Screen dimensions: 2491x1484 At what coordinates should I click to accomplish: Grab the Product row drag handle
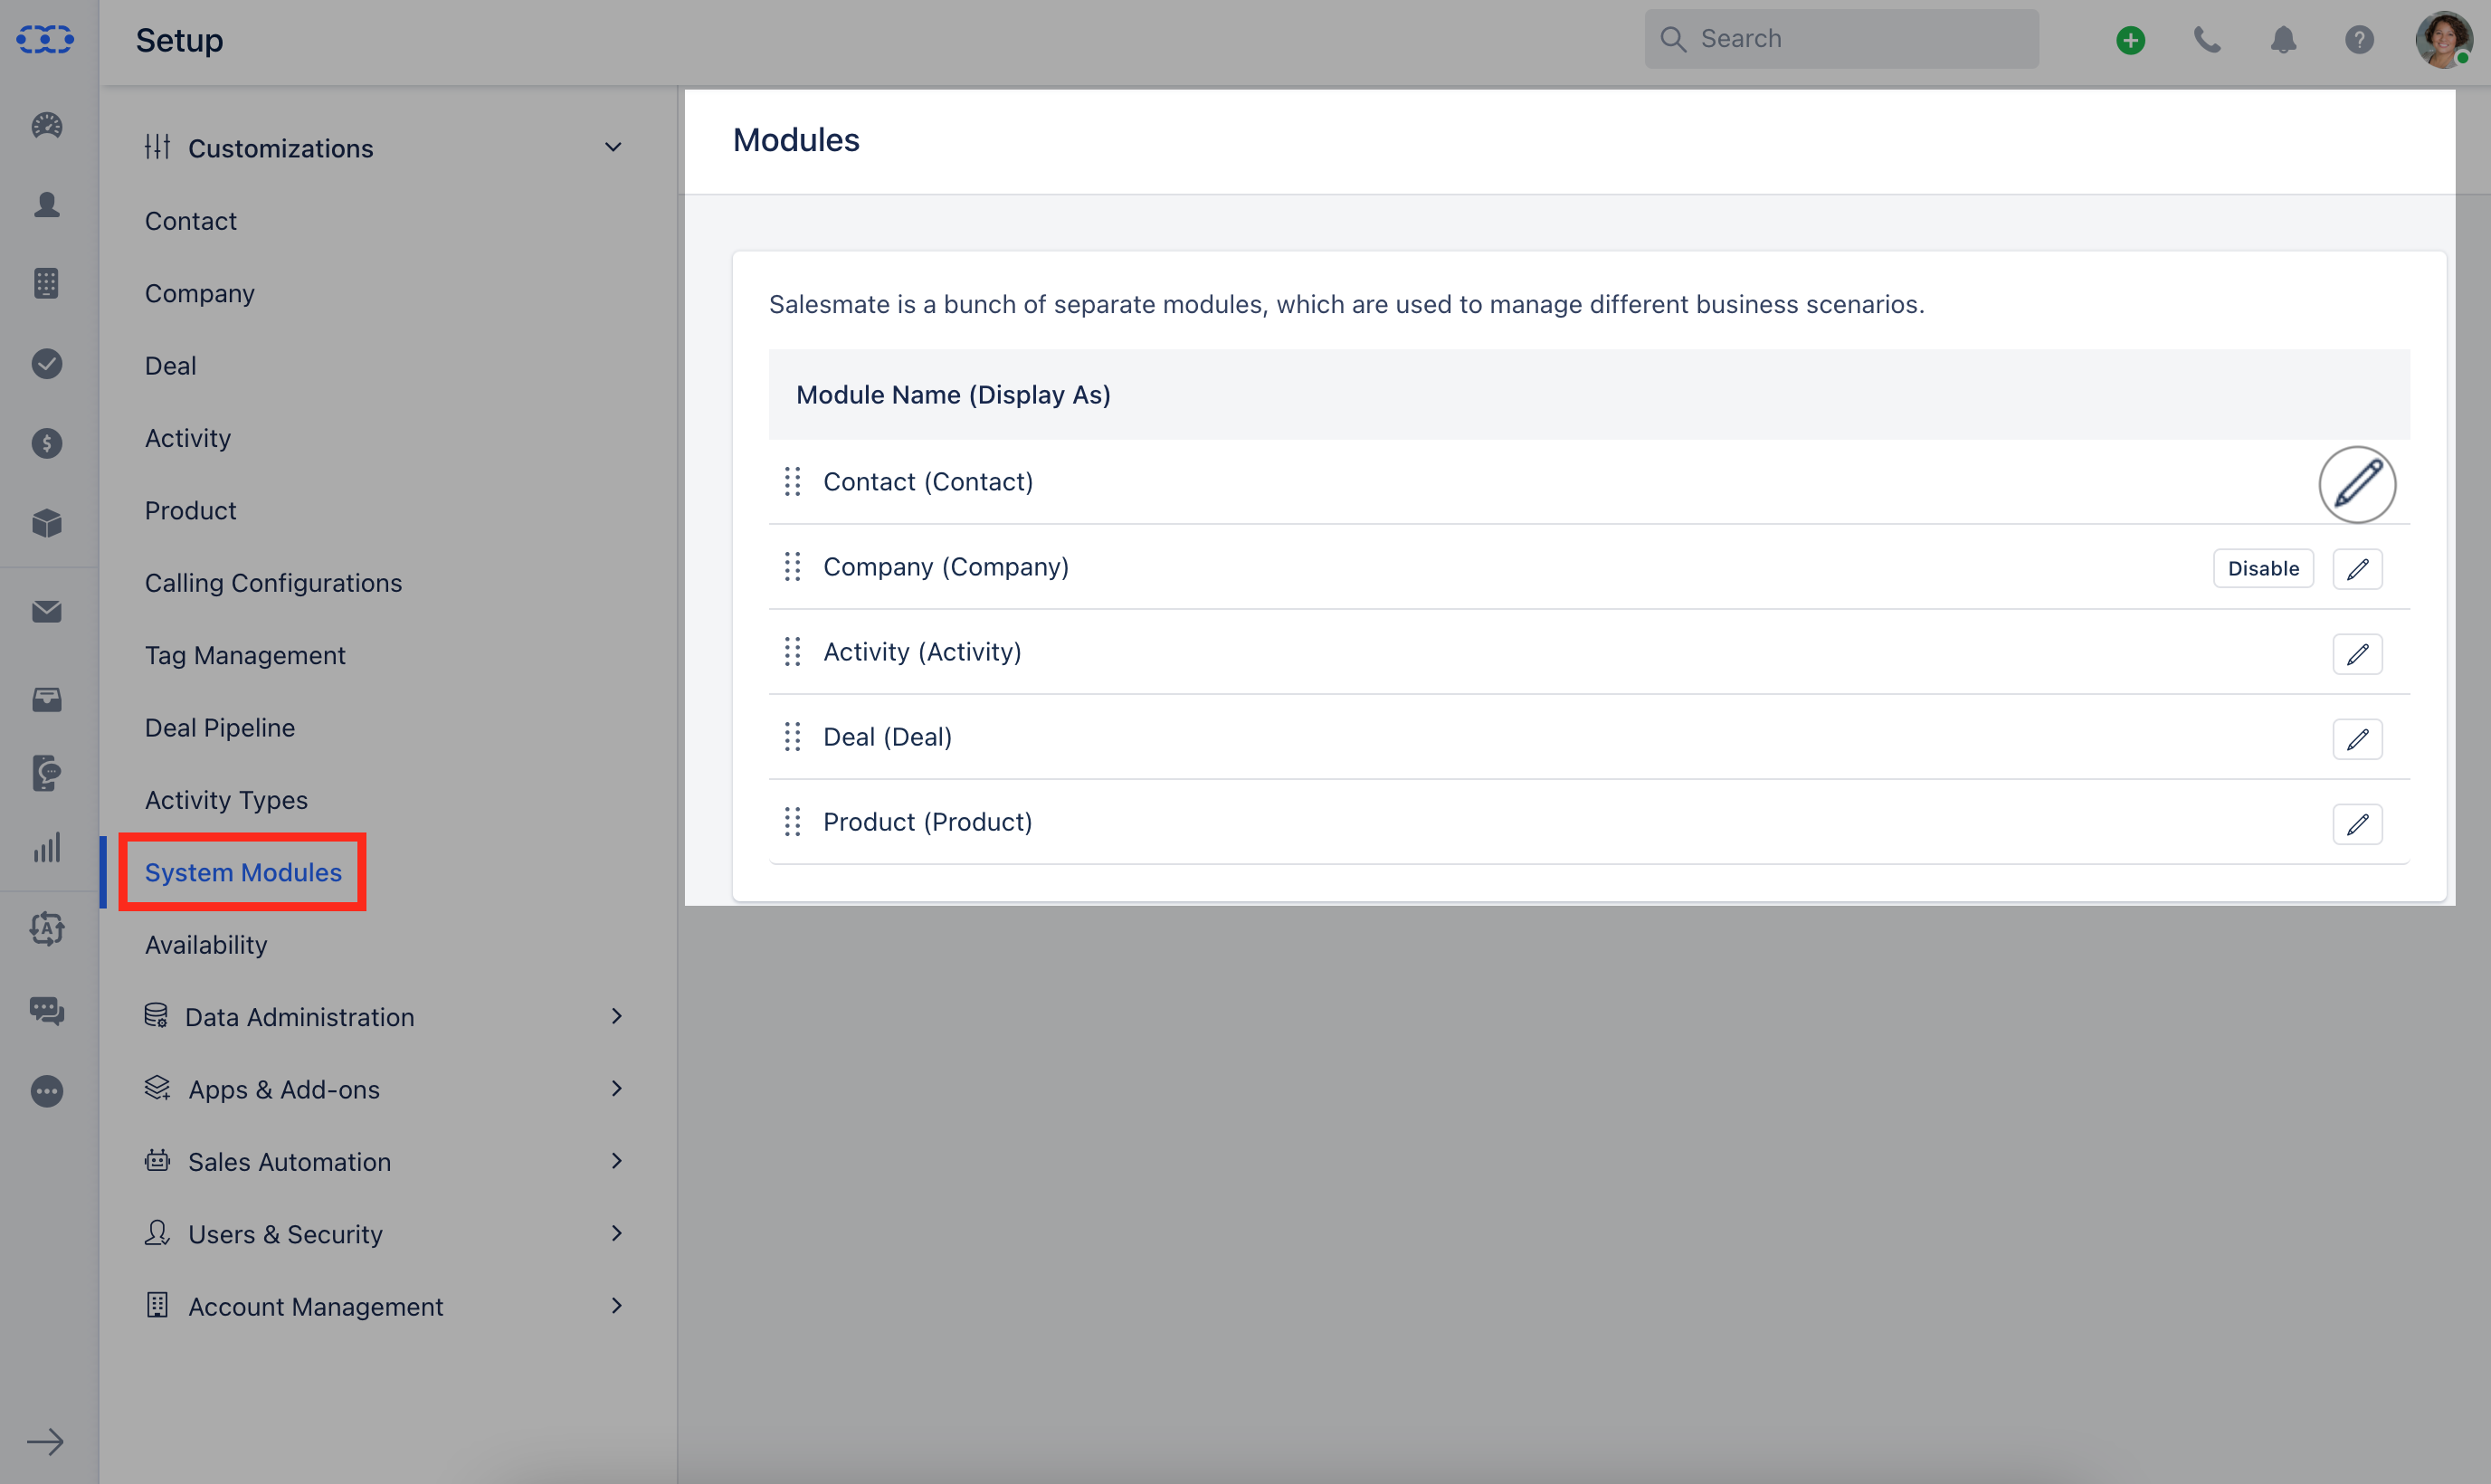pyautogui.click(x=792, y=821)
